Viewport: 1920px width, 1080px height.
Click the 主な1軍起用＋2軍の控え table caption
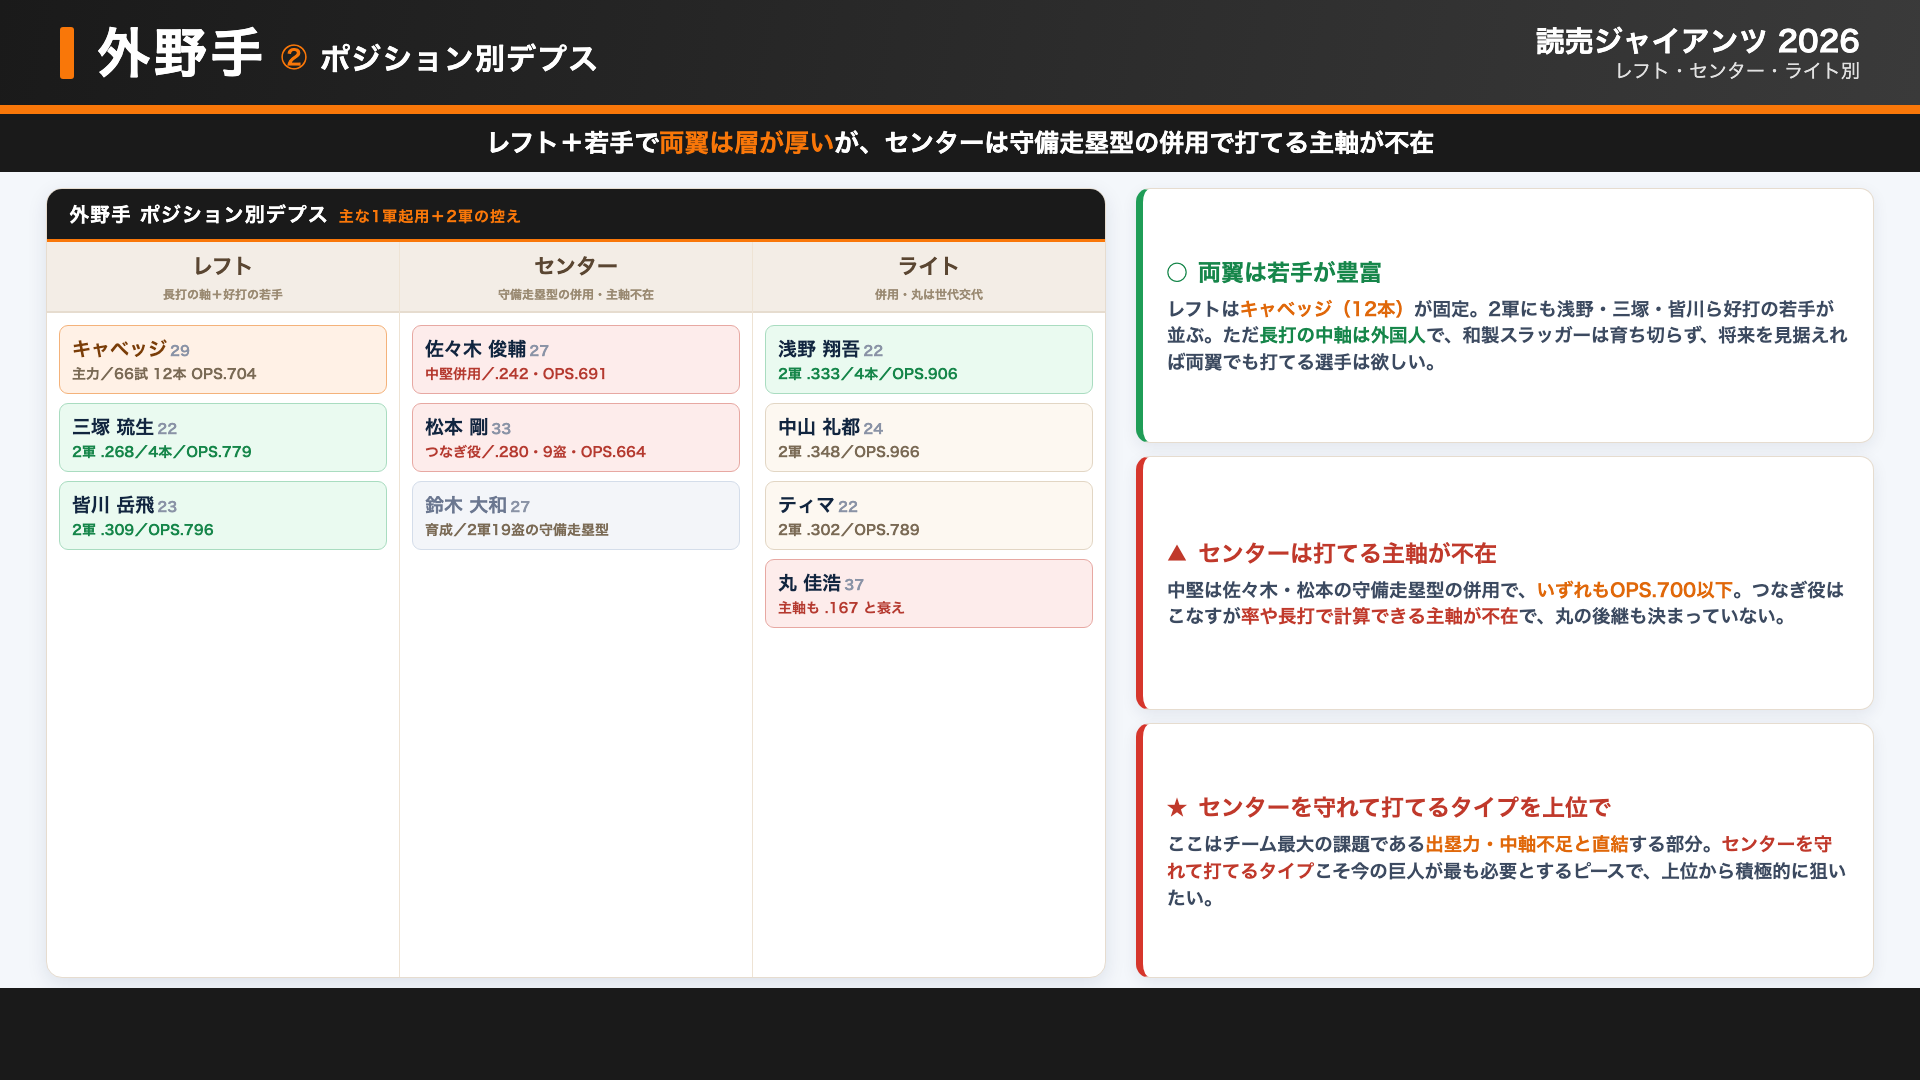pyautogui.click(x=430, y=216)
